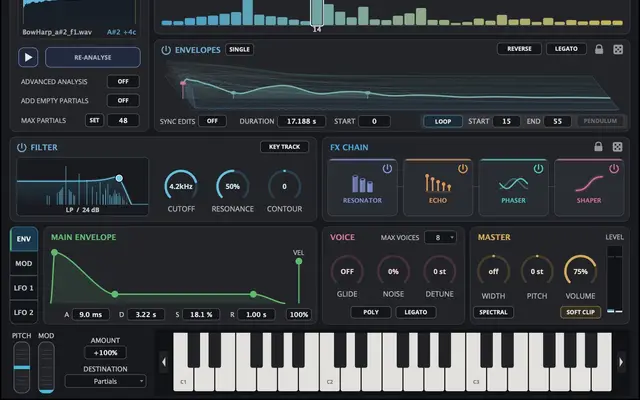
Task: Click the Resonance knob showing 50%
Action: (233, 187)
